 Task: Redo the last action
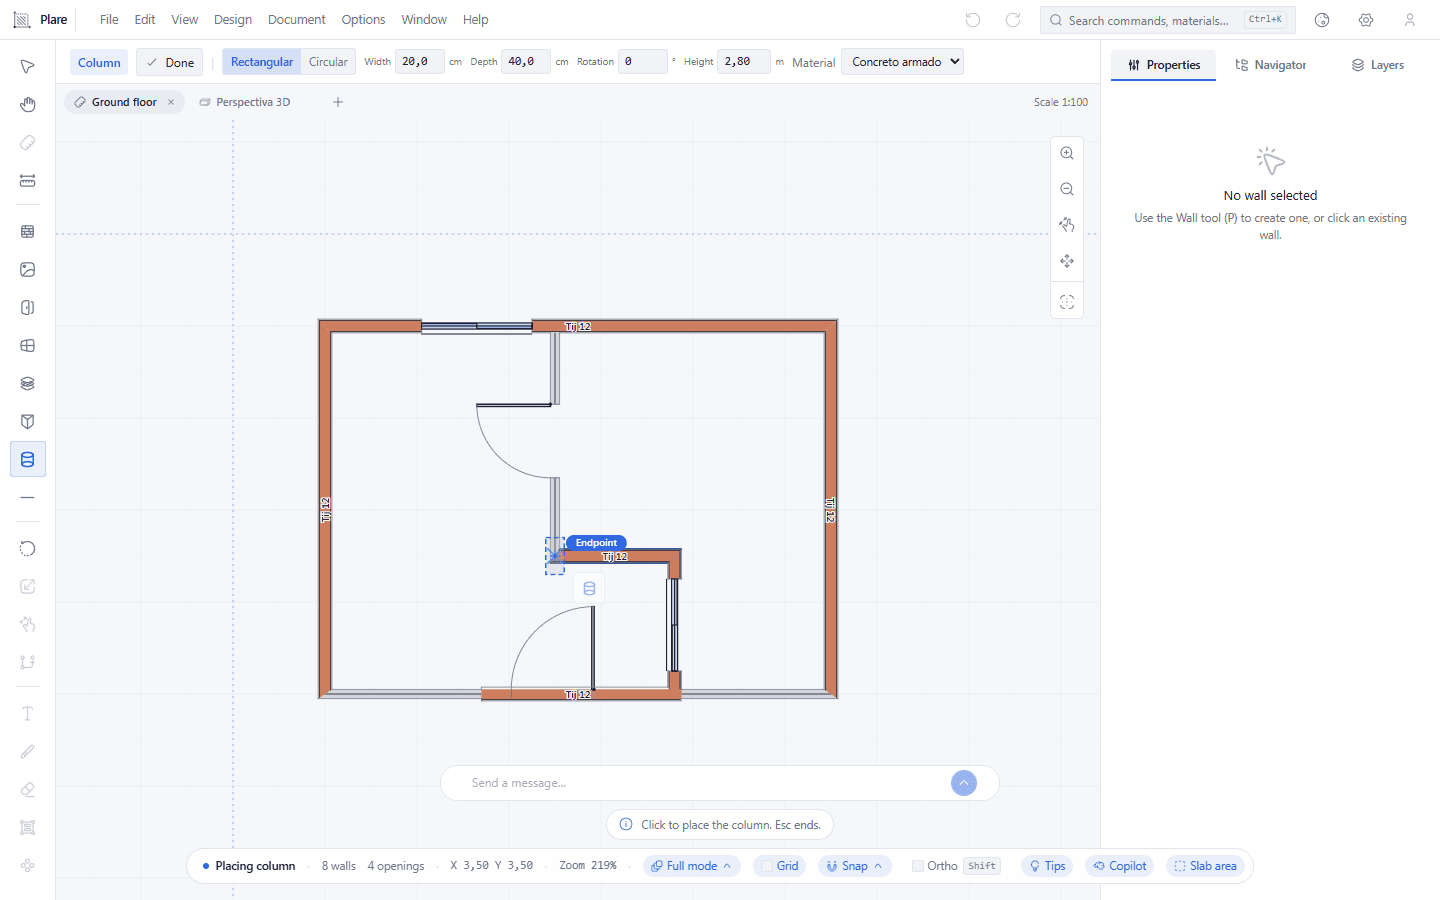pos(1013,20)
